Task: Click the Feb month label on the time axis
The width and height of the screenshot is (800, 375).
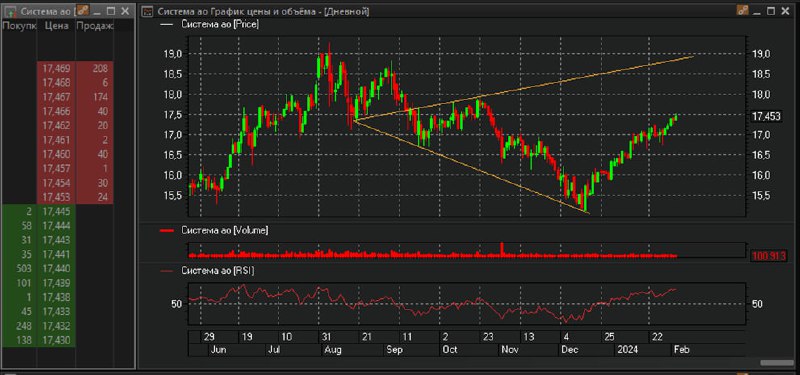Action: point(682,350)
